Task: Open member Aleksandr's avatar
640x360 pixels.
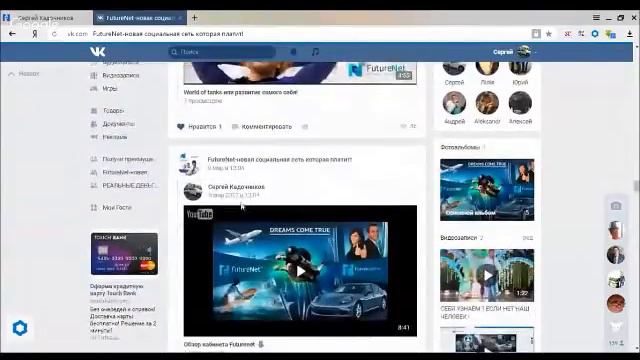Action: (x=487, y=102)
